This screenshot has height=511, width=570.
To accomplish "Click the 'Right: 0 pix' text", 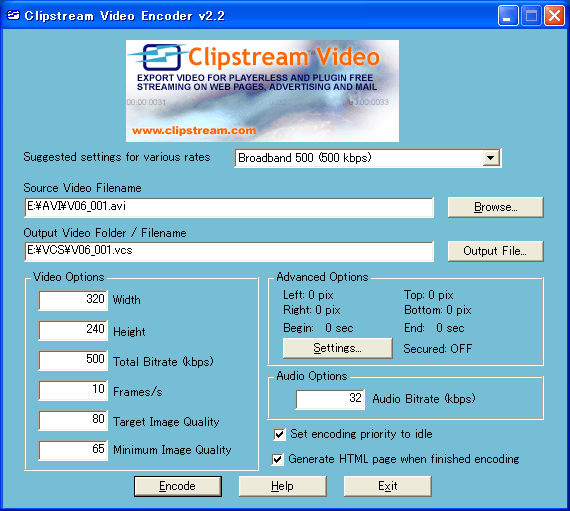I will (312, 310).
